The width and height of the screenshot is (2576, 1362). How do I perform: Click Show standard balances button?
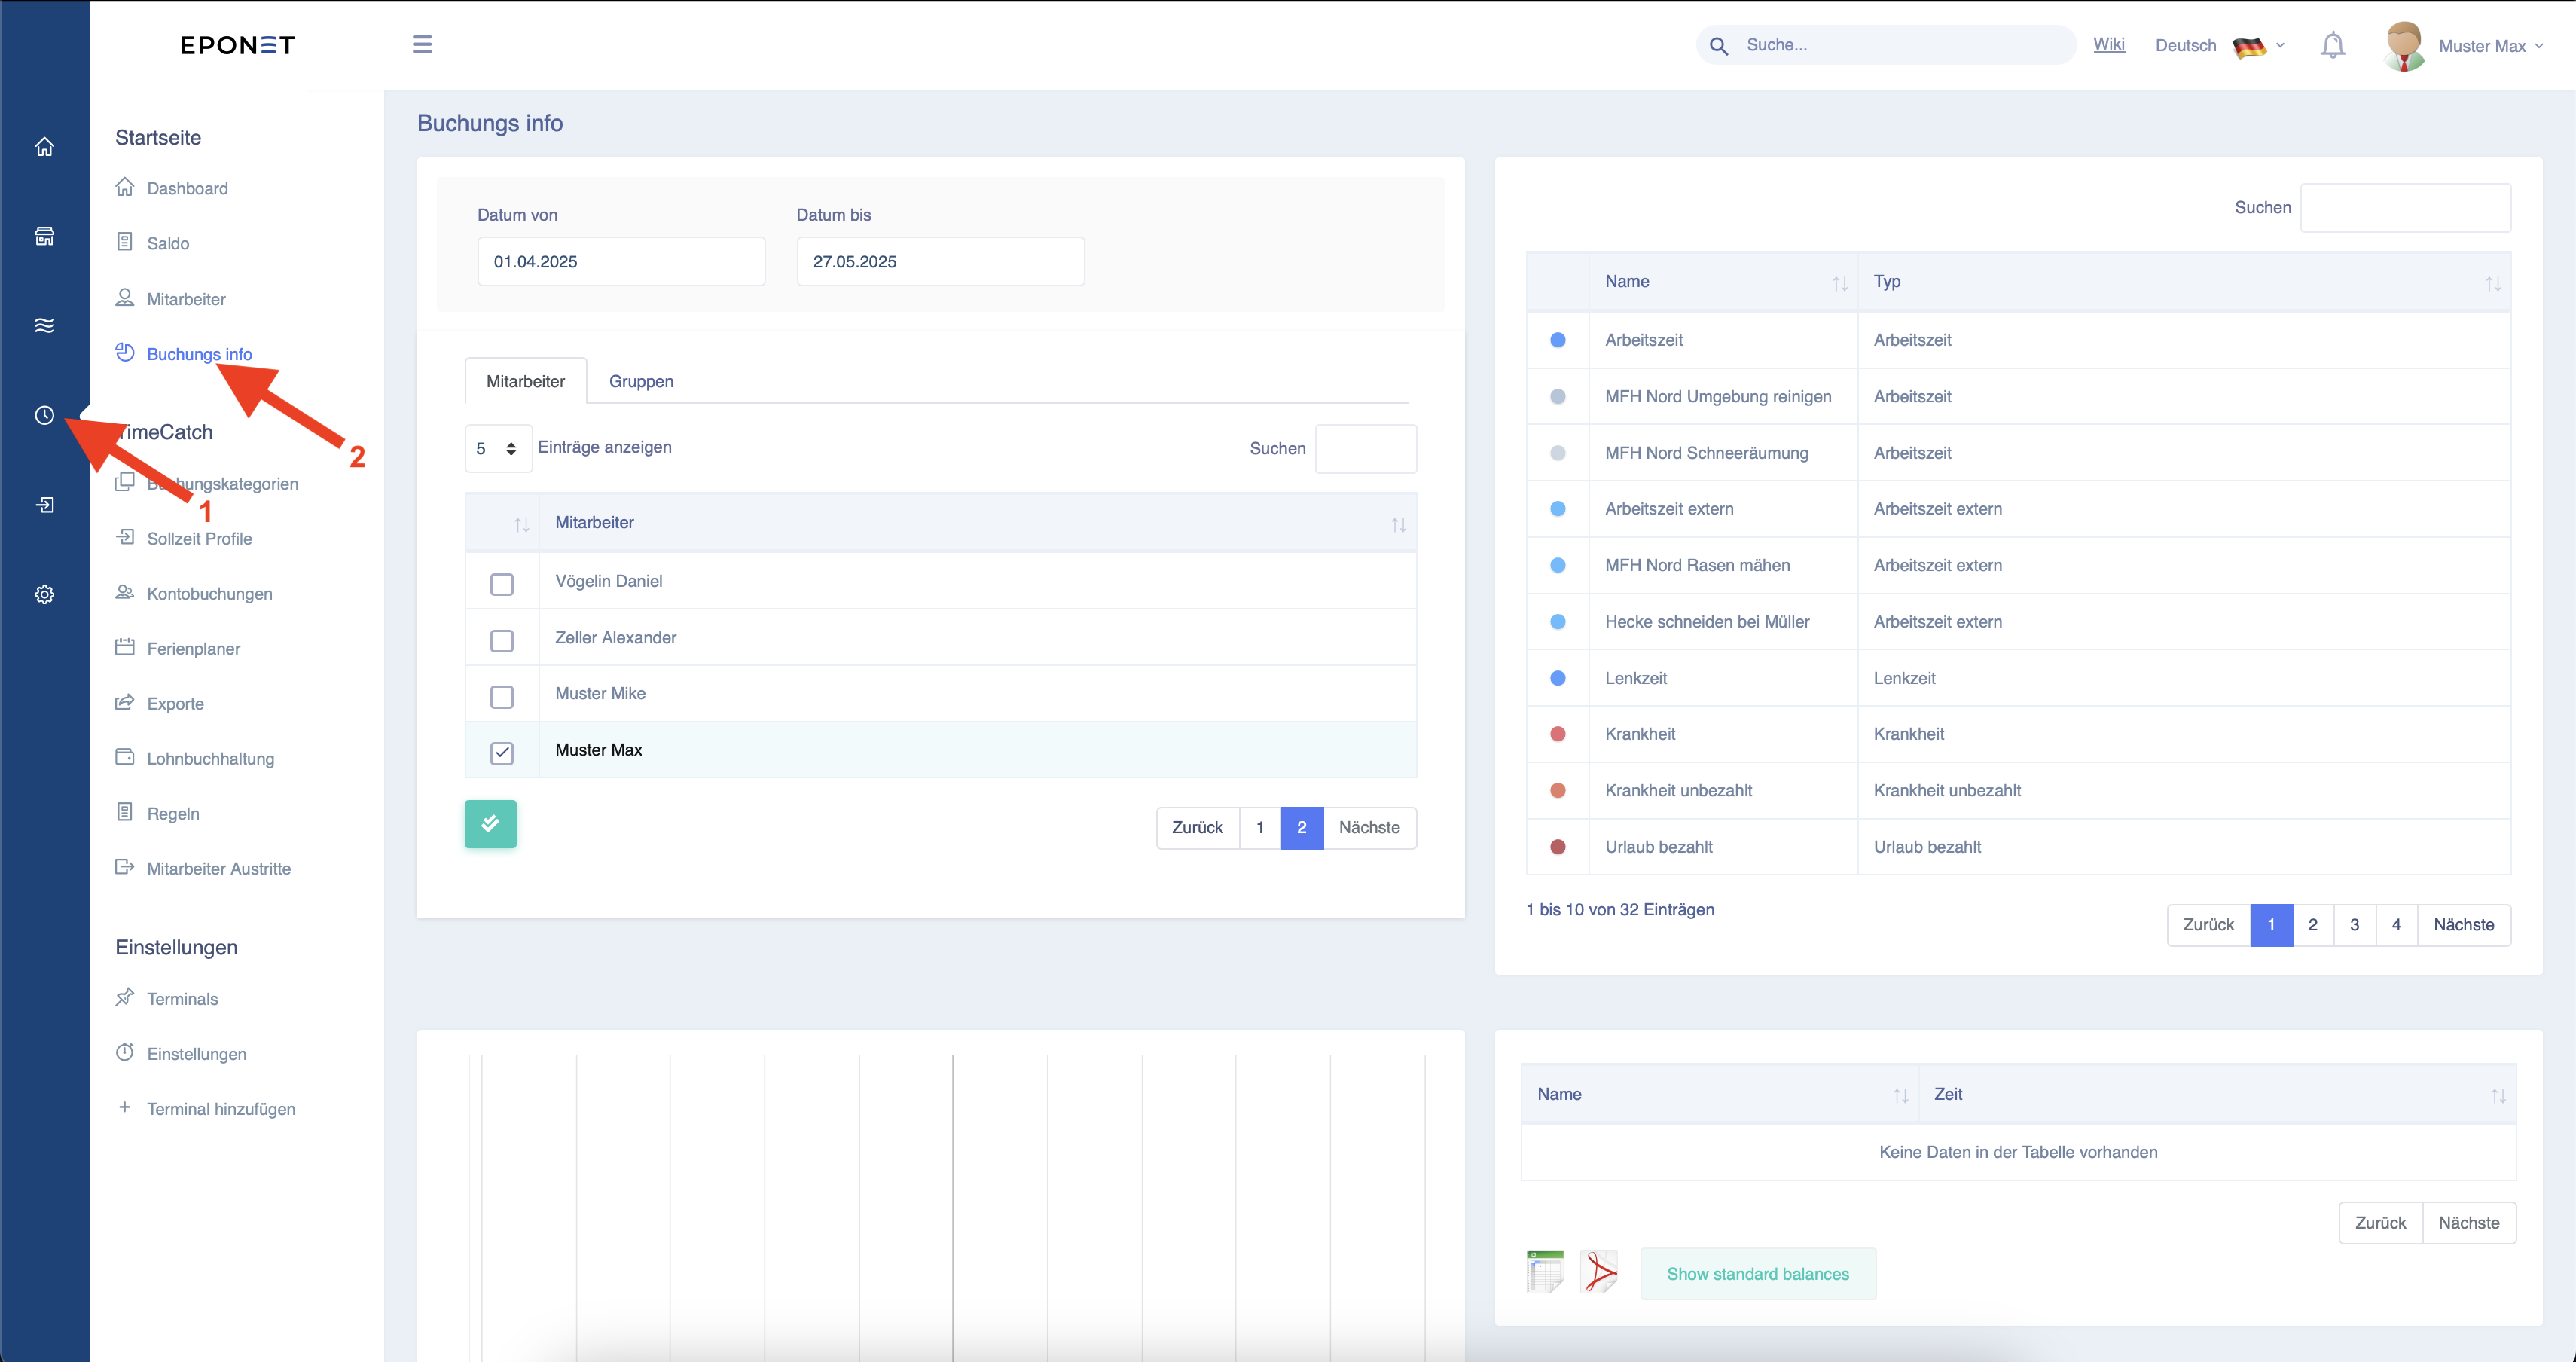pos(1757,1274)
